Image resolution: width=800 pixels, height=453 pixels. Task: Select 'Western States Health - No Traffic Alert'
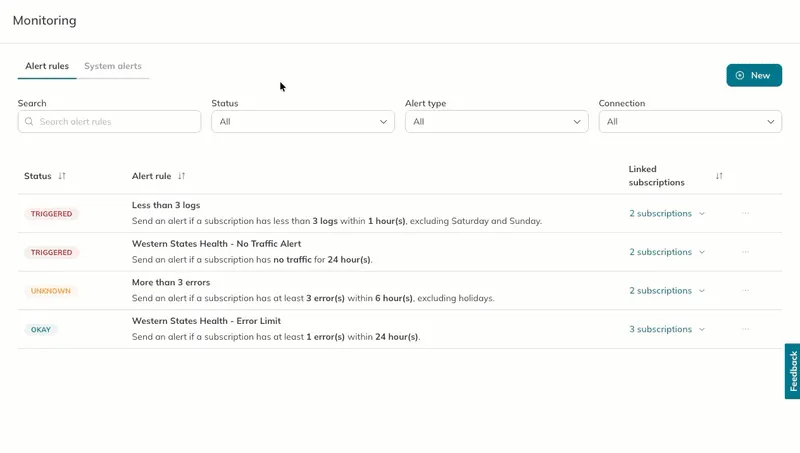(x=216, y=244)
